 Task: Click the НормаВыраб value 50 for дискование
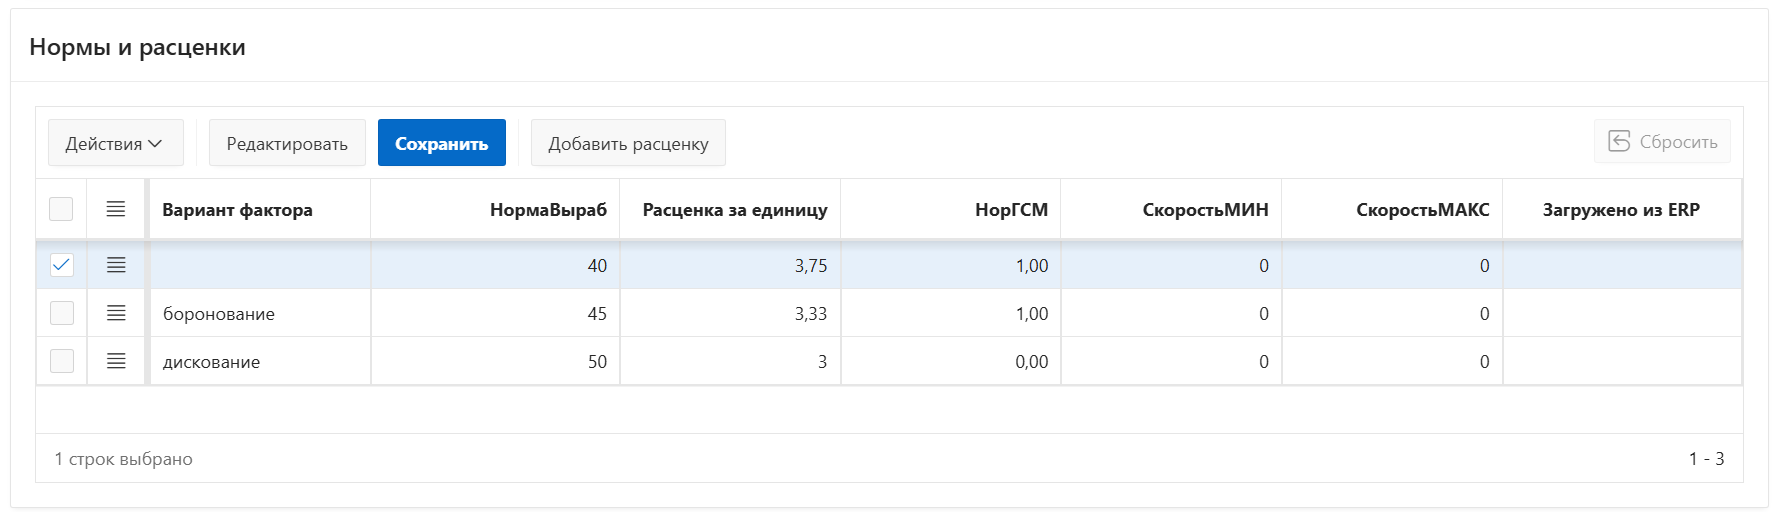tap(596, 361)
